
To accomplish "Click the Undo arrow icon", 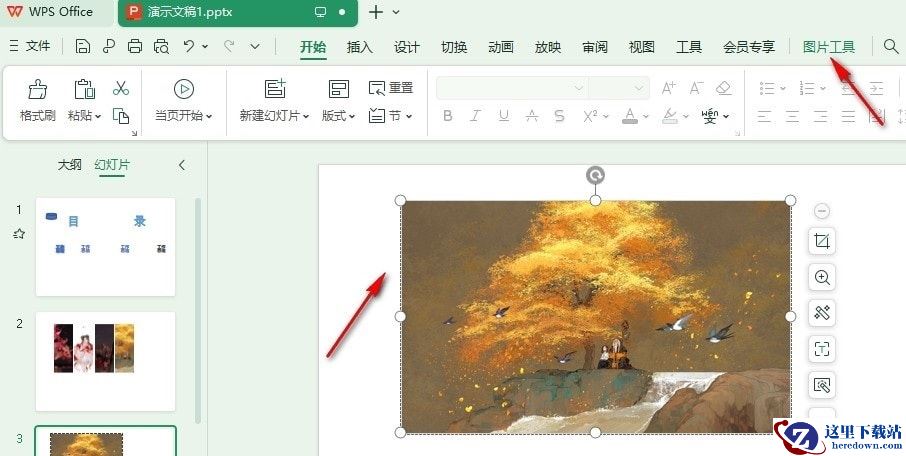I will [189, 46].
